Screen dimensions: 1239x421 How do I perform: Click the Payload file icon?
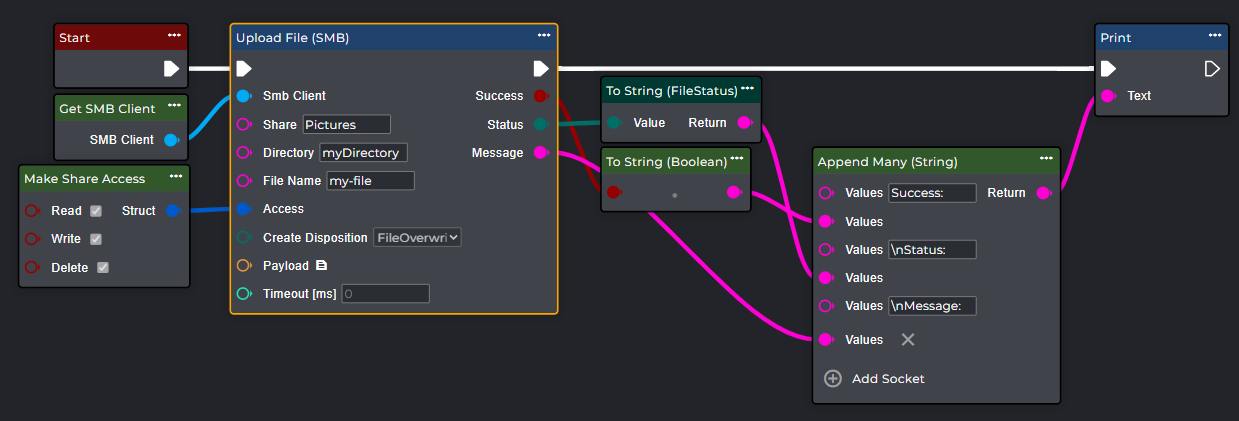[x=321, y=266]
